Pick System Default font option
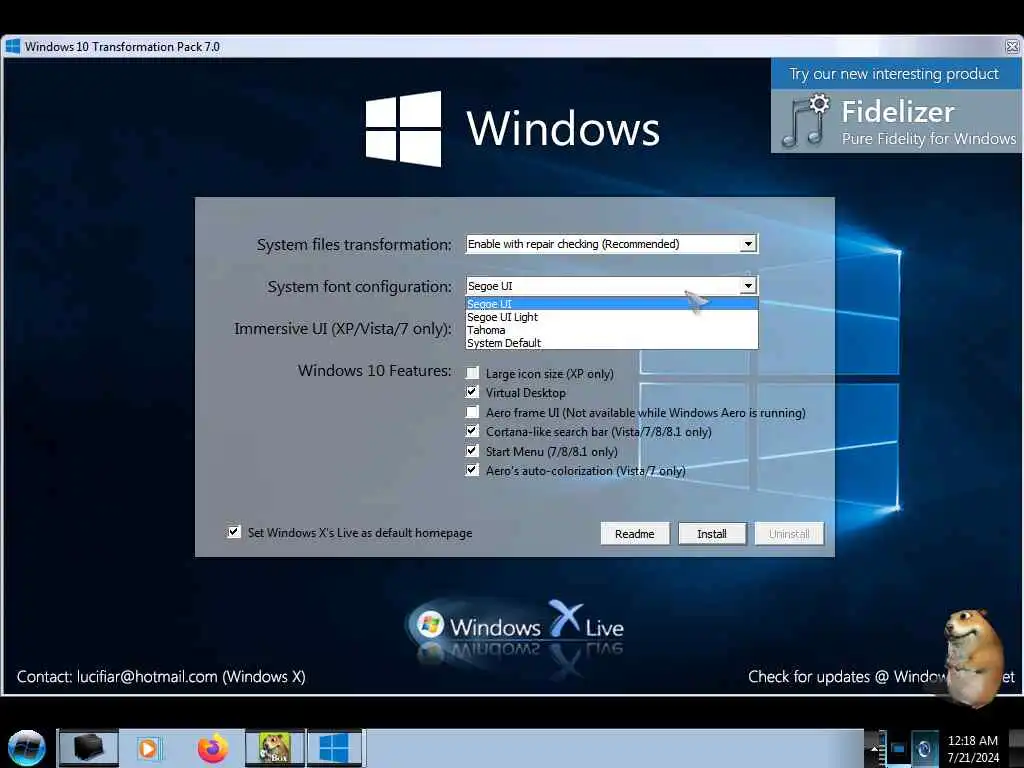Image resolution: width=1024 pixels, height=768 pixels. coord(612,343)
